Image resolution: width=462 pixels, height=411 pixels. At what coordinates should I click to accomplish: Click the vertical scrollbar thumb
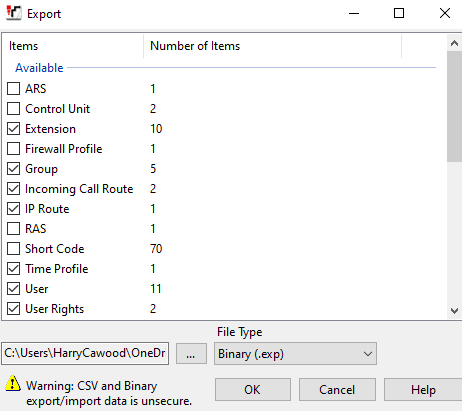point(454,107)
